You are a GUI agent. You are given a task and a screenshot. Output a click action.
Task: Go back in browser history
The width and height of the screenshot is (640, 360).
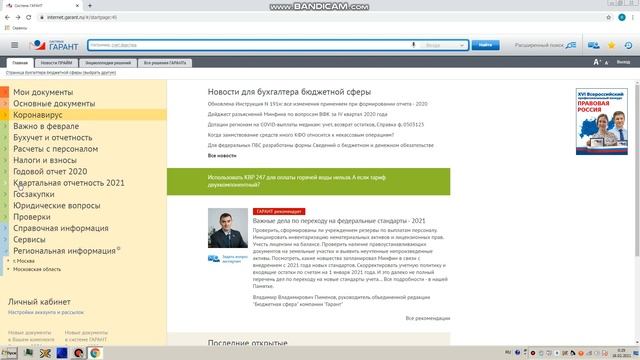coord(7,17)
